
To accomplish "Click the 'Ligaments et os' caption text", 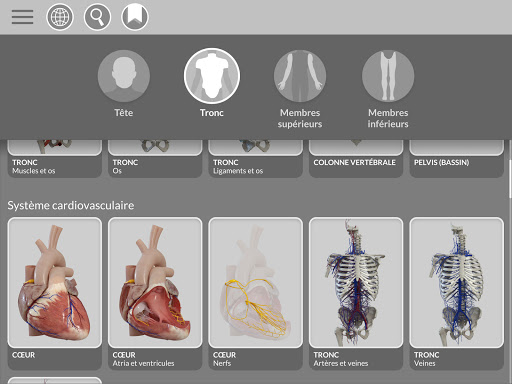I will coord(238,171).
